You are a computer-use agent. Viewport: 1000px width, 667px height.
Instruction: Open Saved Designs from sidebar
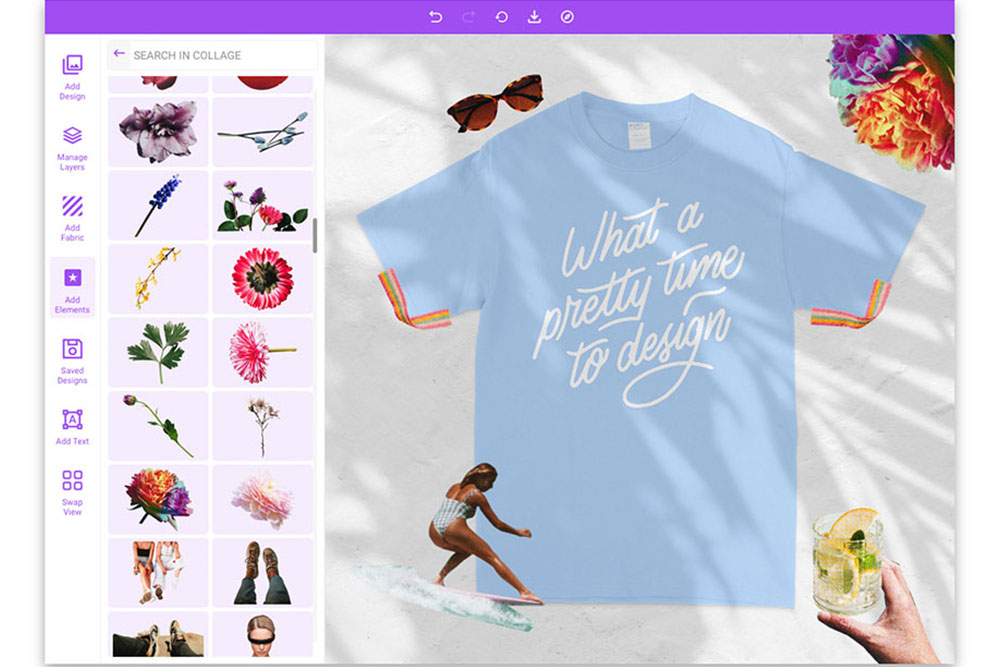pos(72,359)
